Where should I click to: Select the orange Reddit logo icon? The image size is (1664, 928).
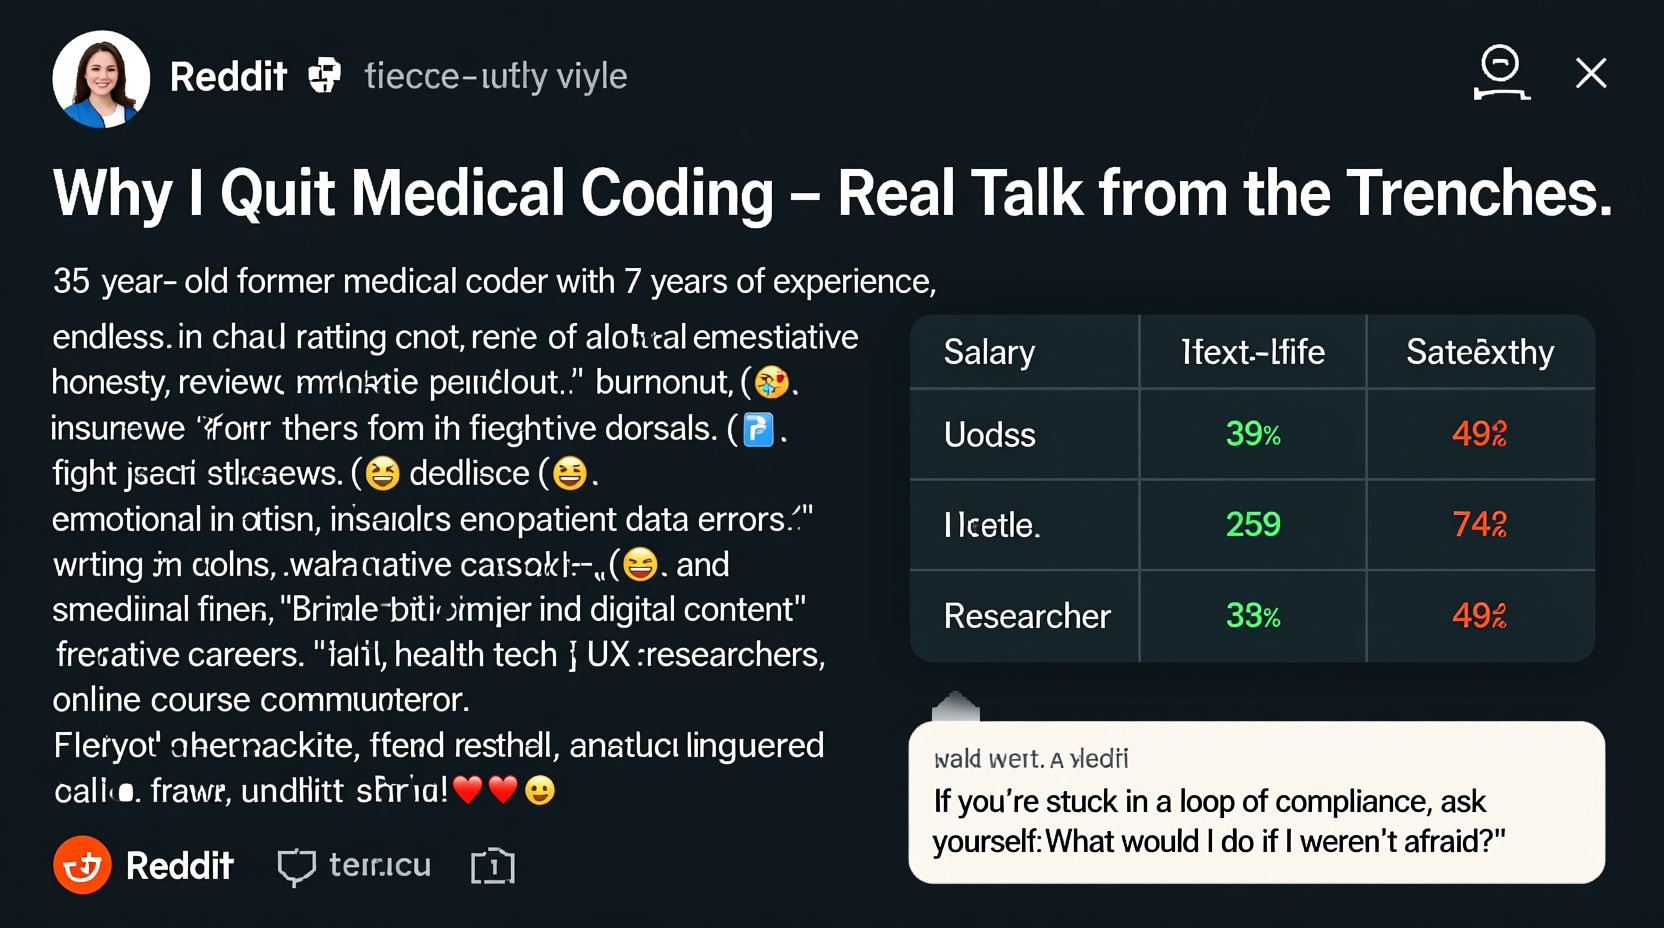(84, 865)
